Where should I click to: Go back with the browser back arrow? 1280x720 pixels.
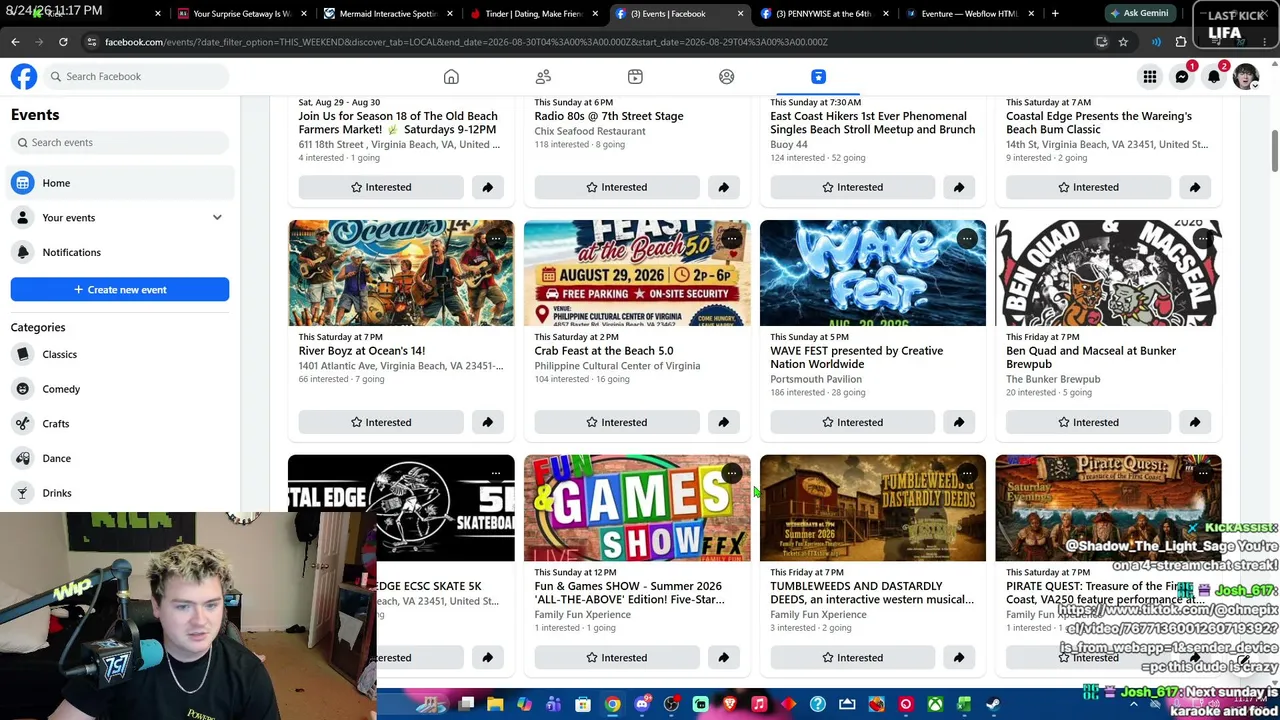(x=15, y=42)
